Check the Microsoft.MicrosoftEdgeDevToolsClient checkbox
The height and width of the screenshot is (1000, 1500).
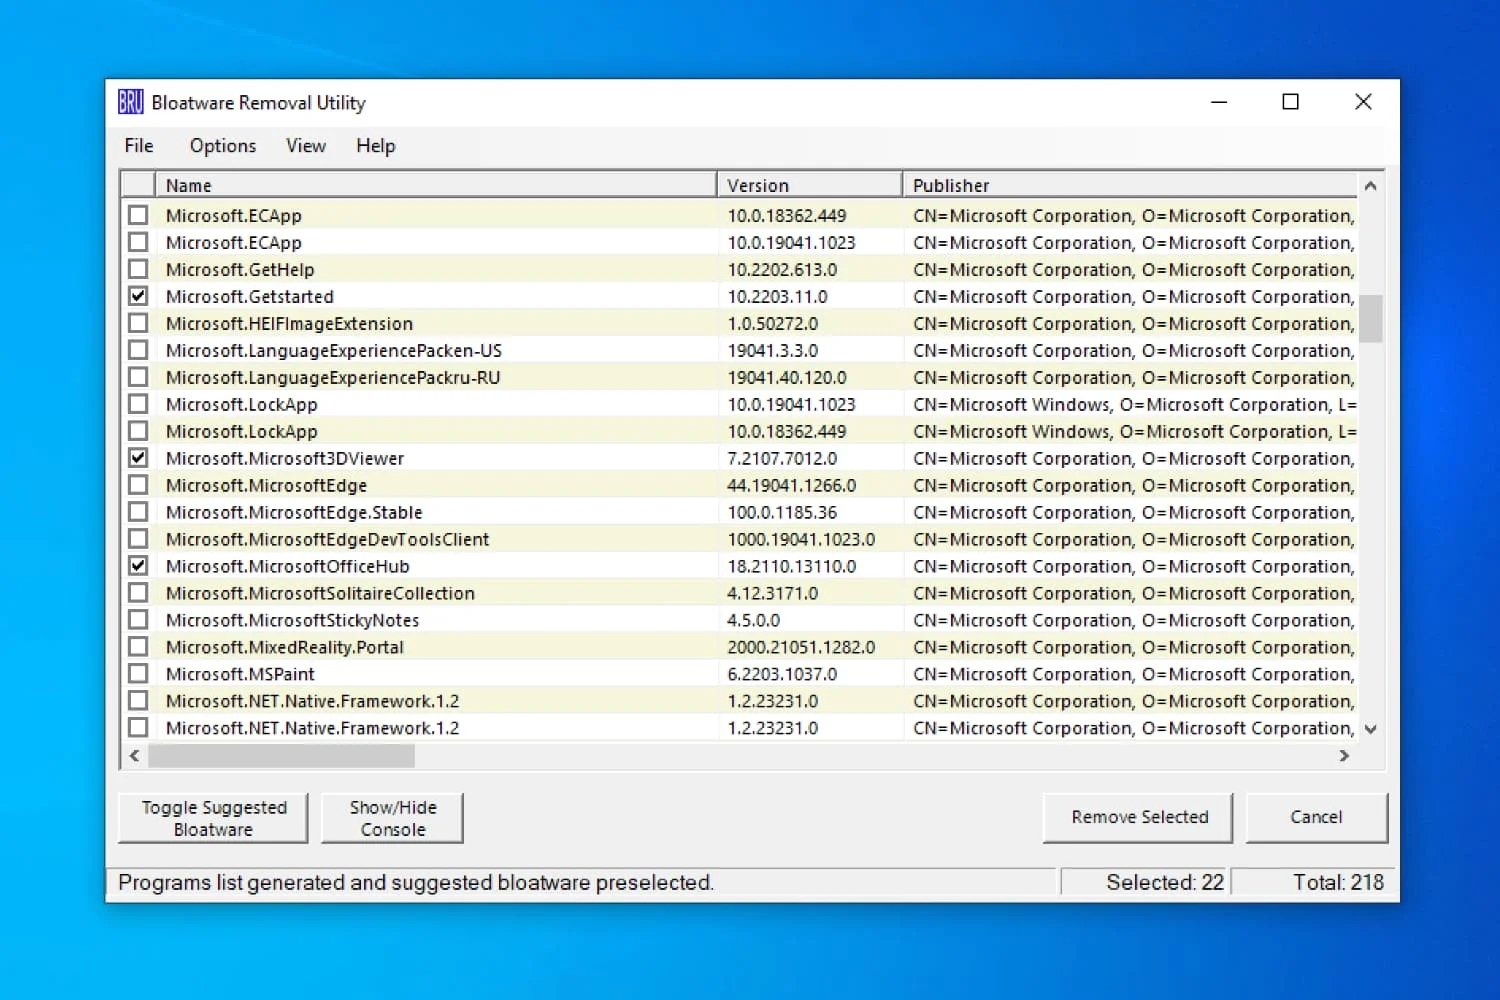[x=138, y=539]
